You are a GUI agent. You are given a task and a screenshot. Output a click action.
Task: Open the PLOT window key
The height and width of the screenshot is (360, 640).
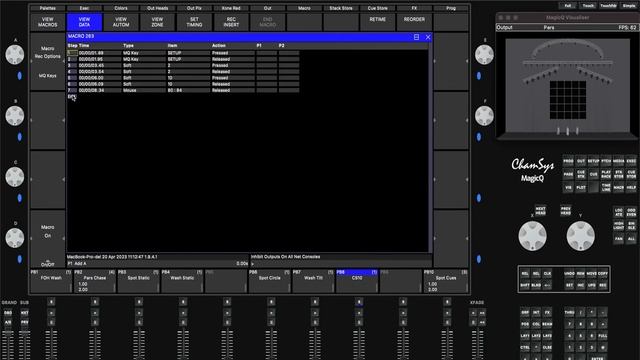click(581, 187)
